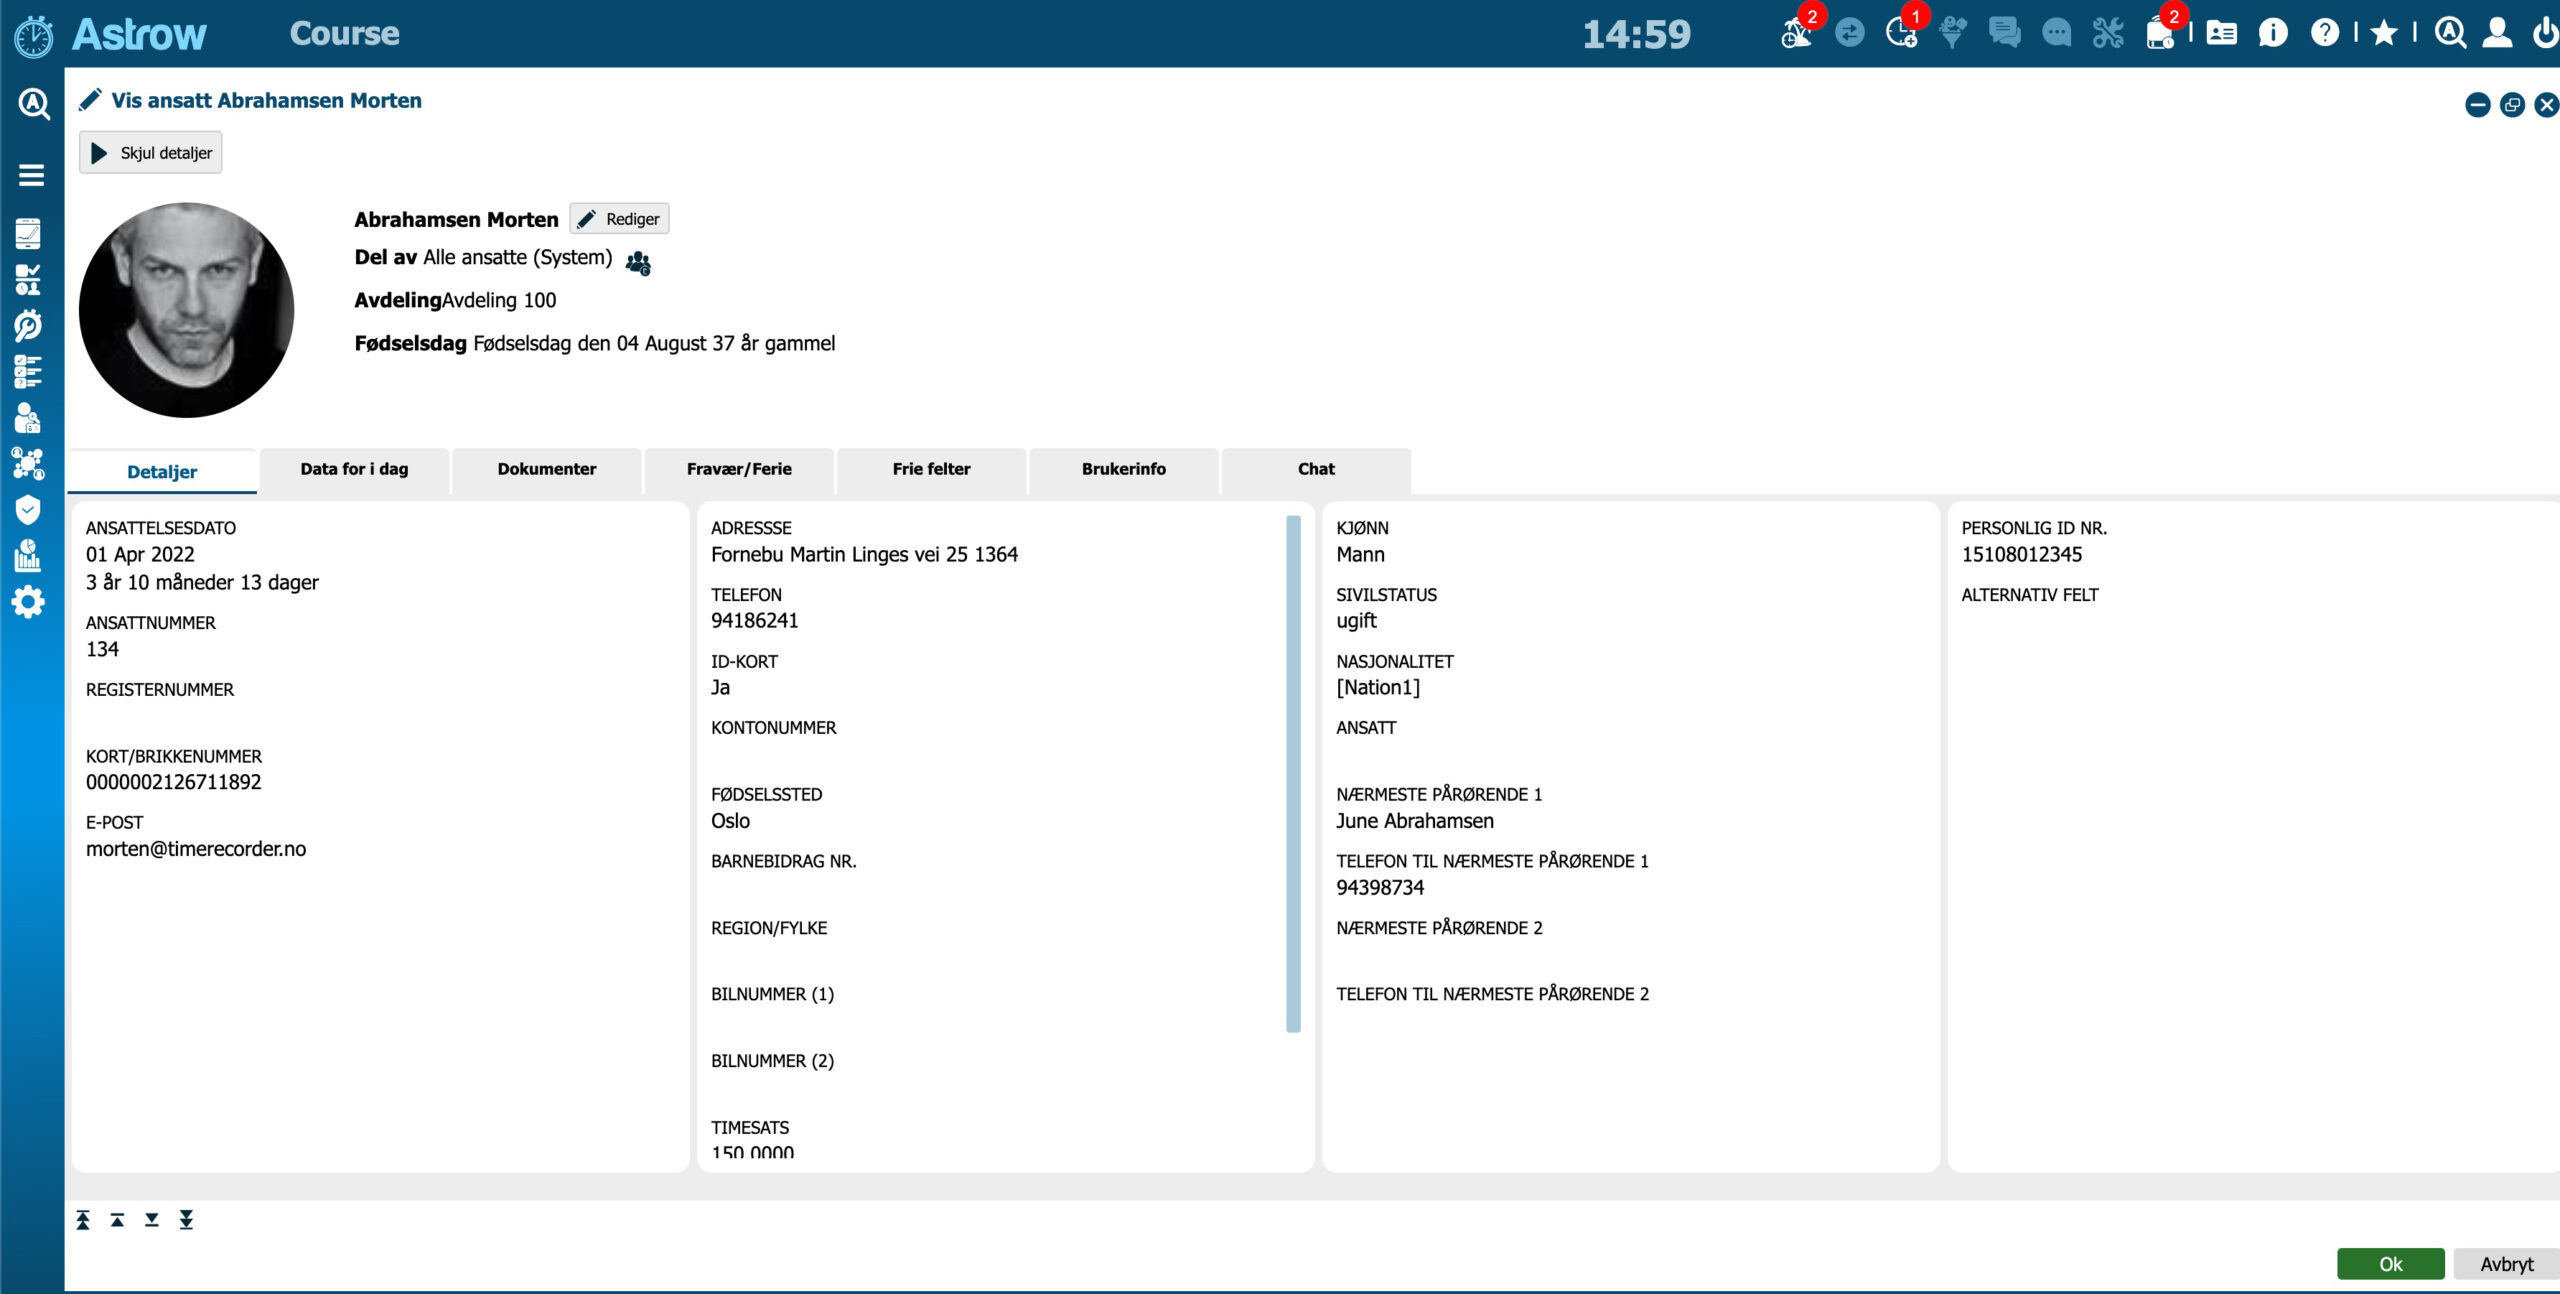Open the tools wrench icon in top bar

2109,33
